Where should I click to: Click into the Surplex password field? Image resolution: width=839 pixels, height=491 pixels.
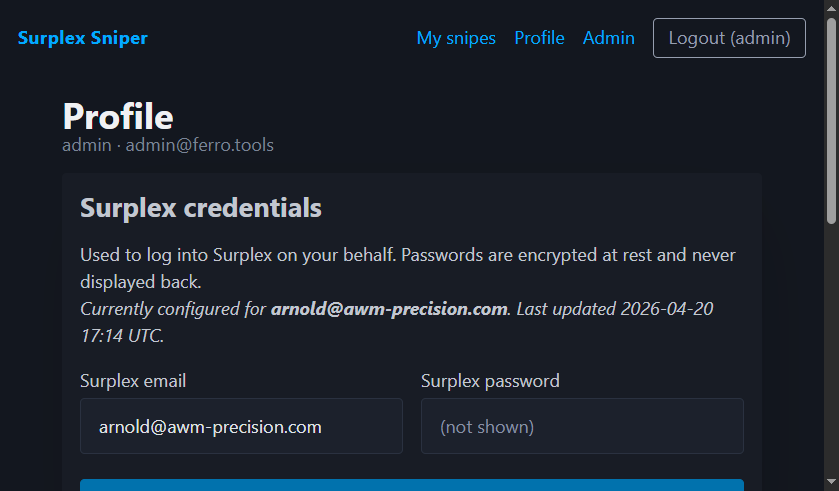pos(582,426)
